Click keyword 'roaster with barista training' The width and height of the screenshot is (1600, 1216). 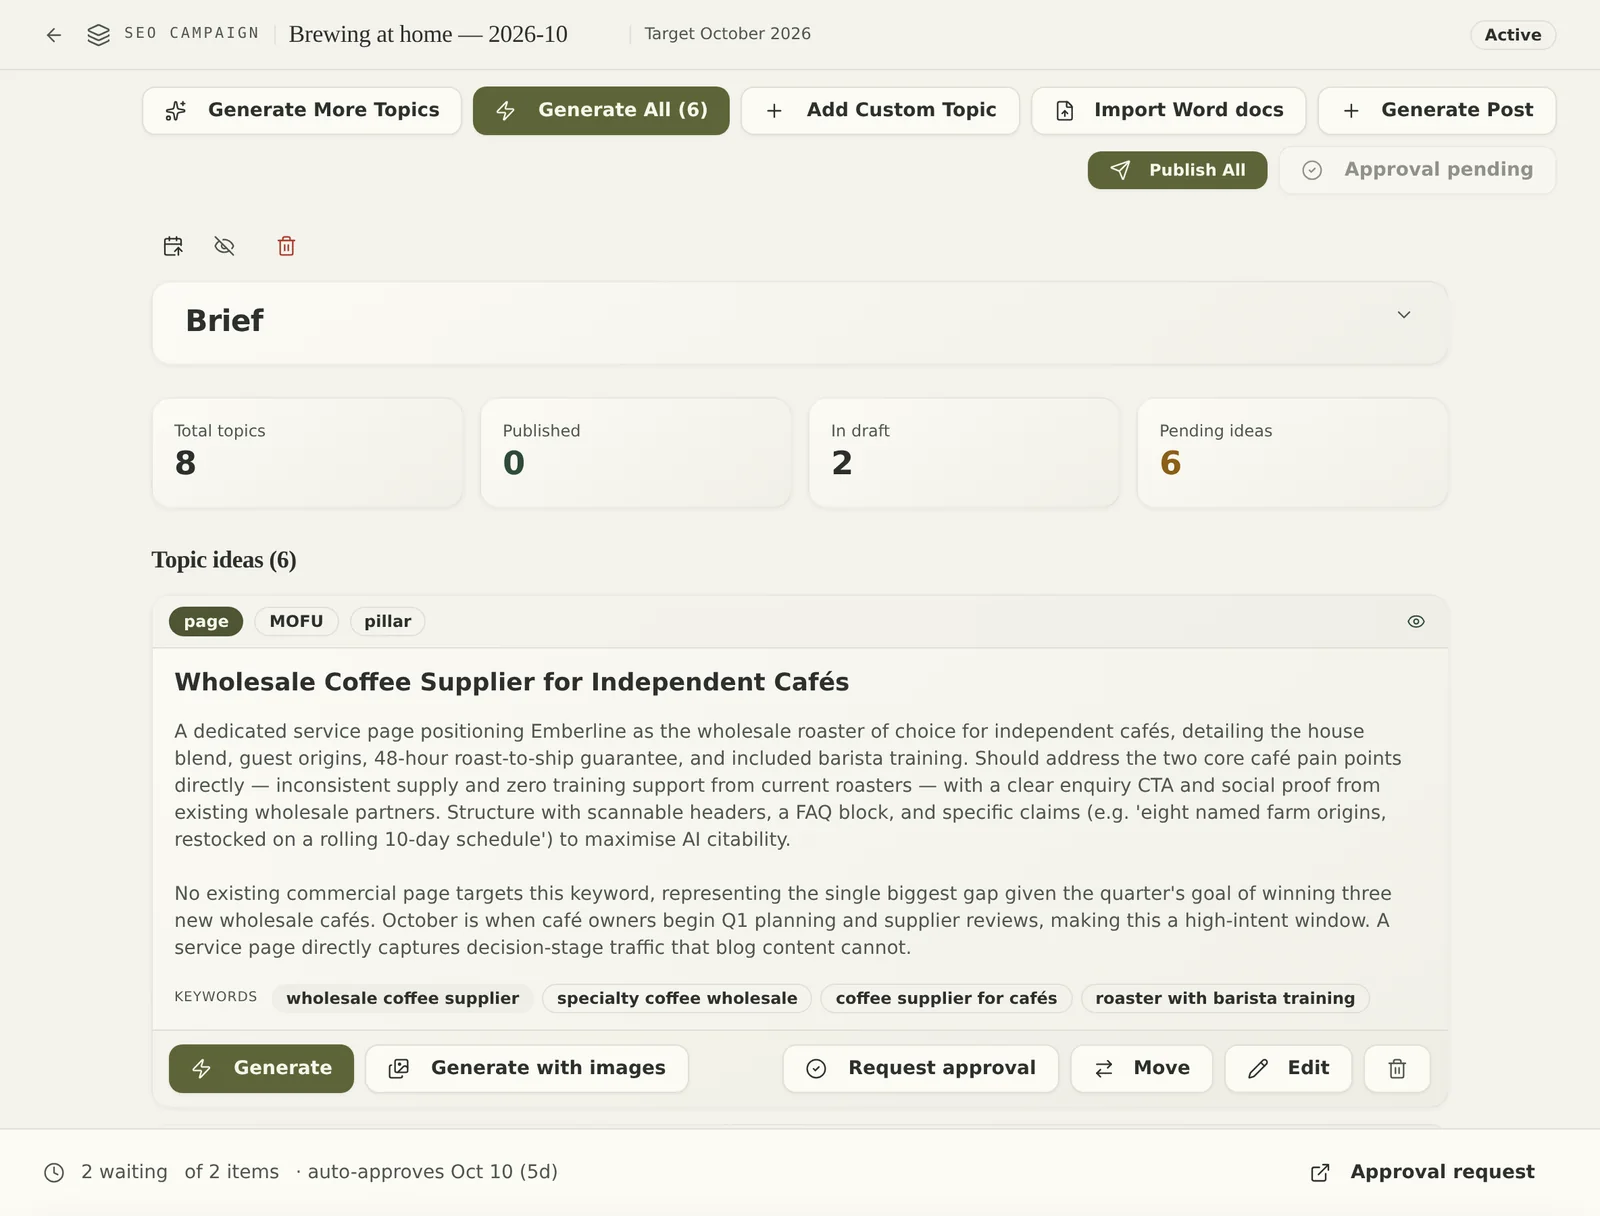click(1225, 998)
